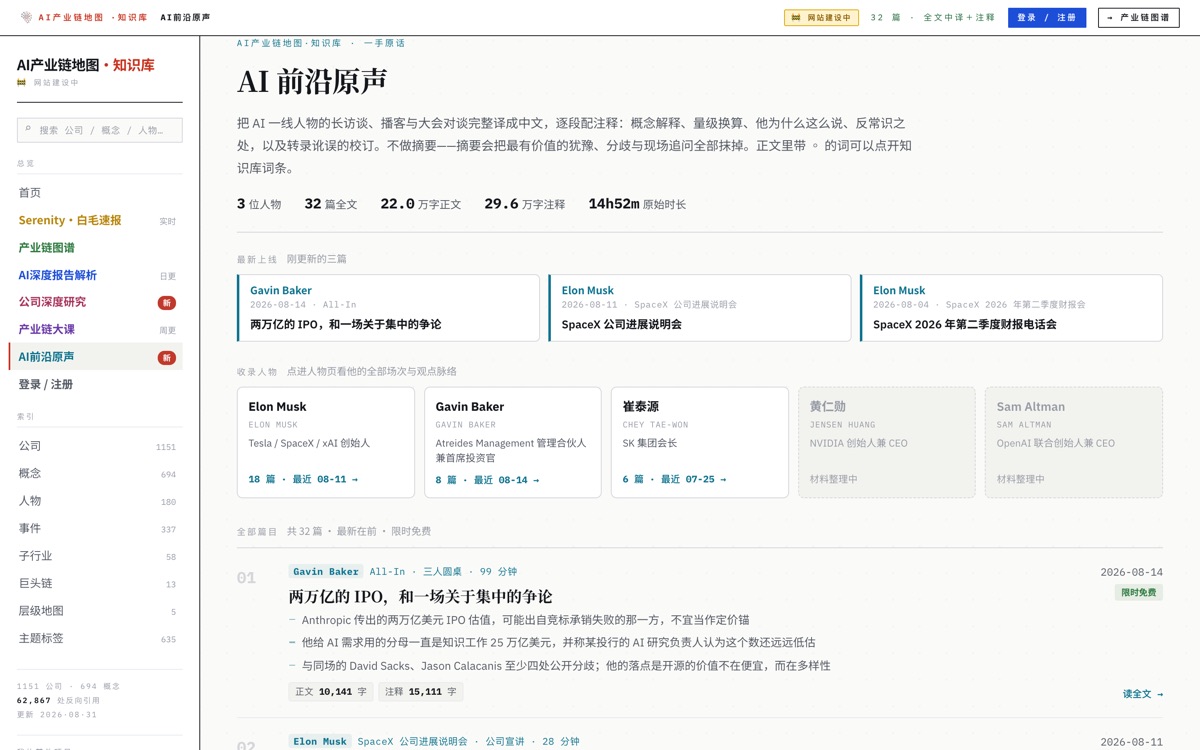Click the date 2026-08-14 on article 01
Viewport: 1200px width, 750px height.
pyautogui.click(x=1132, y=572)
